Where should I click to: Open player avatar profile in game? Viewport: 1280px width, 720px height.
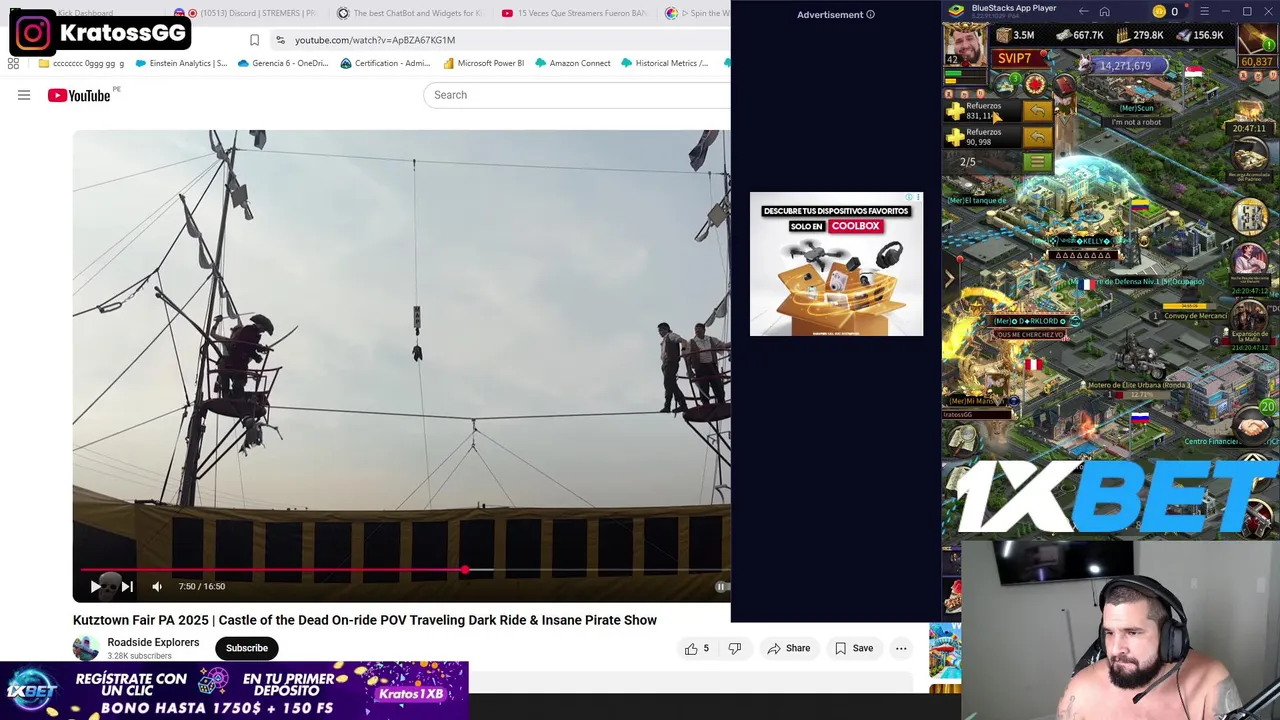tap(967, 47)
